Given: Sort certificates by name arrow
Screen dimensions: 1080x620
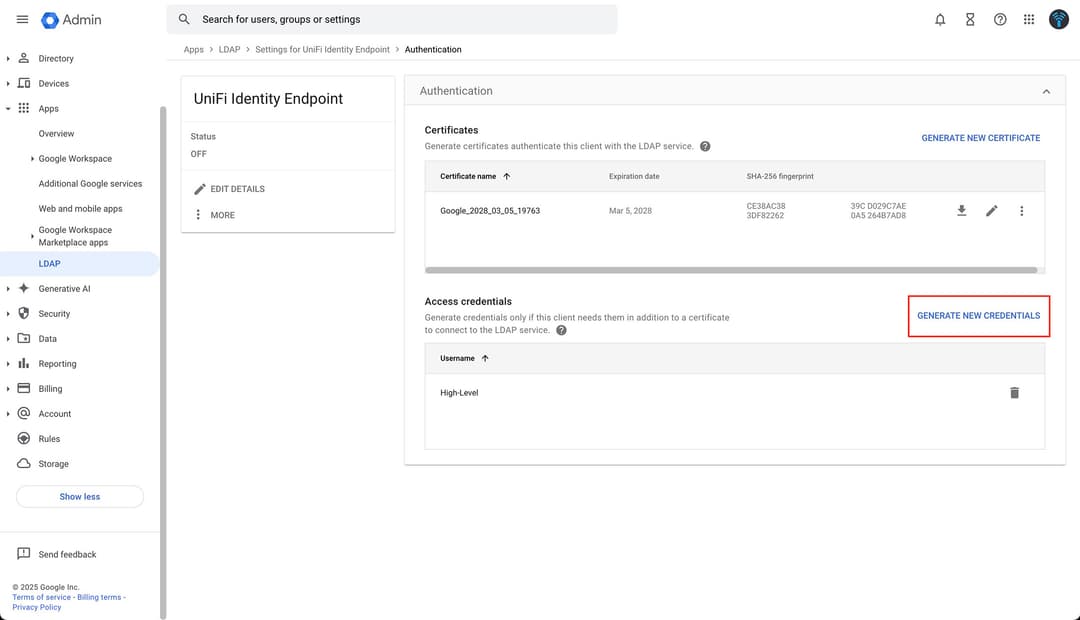Looking at the screenshot, I should pyautogui.click(x=506, y=176).
